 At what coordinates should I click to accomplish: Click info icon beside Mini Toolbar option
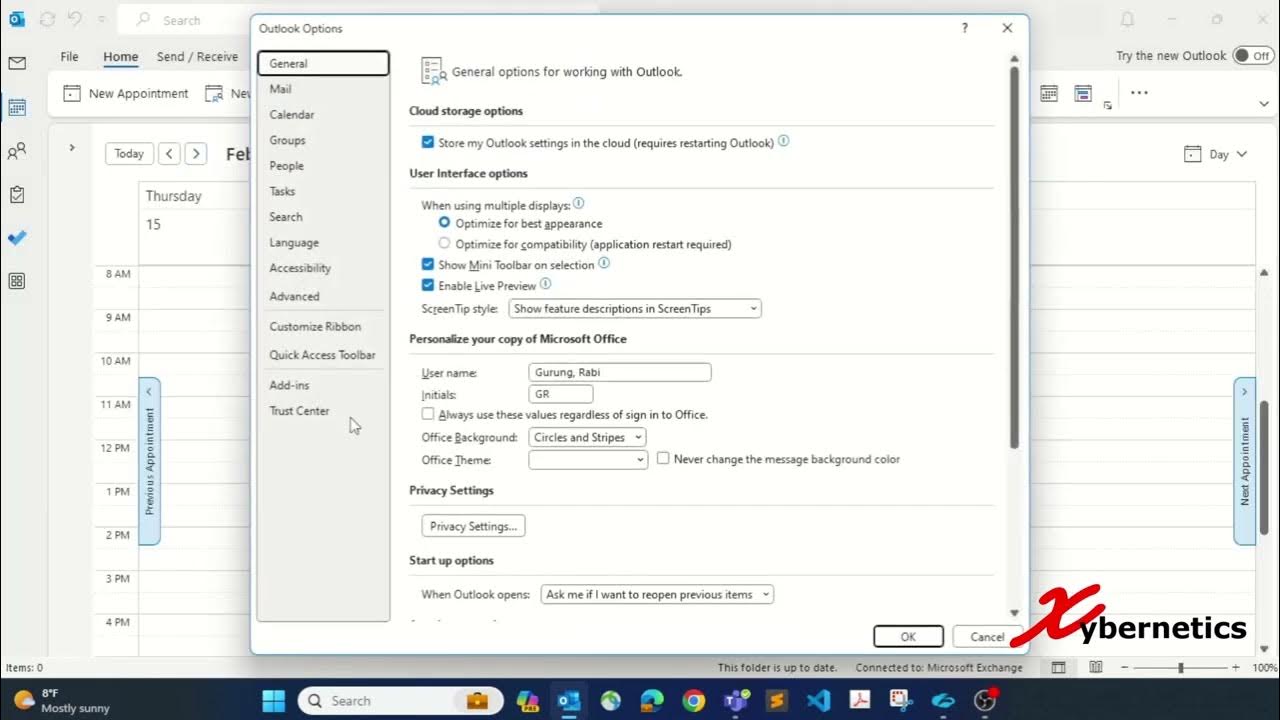604,264
